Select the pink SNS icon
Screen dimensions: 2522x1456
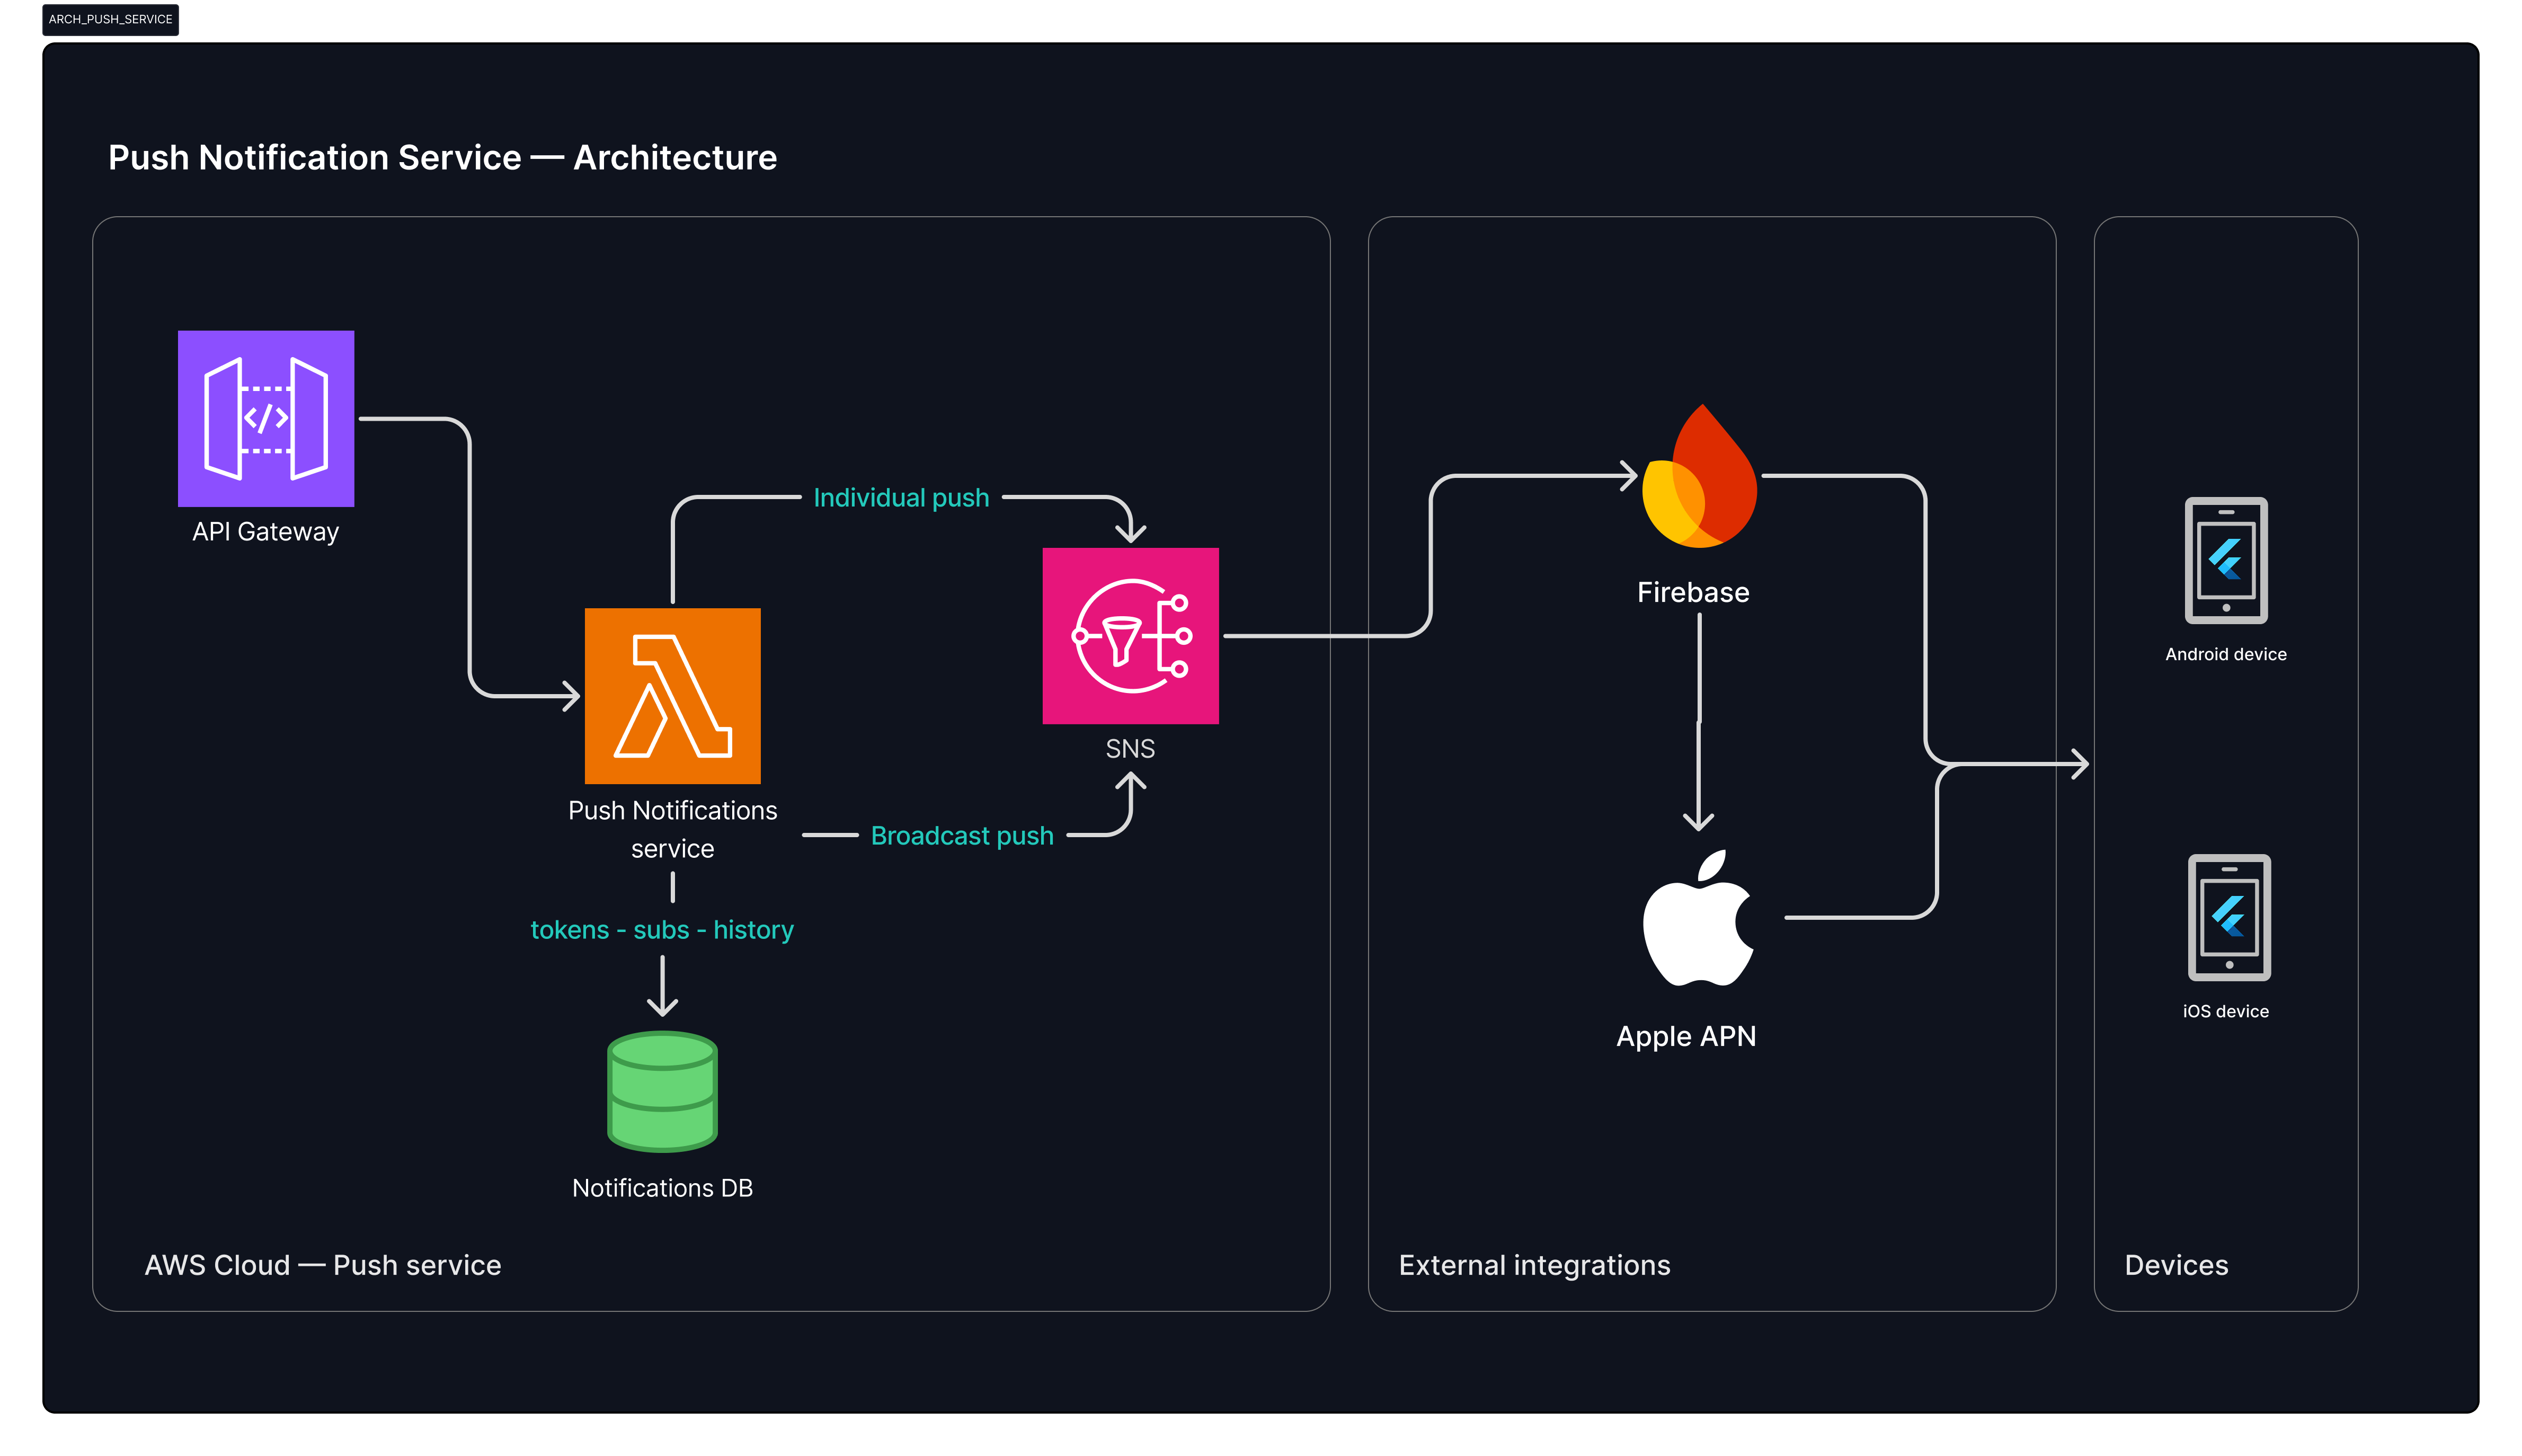1130,636
